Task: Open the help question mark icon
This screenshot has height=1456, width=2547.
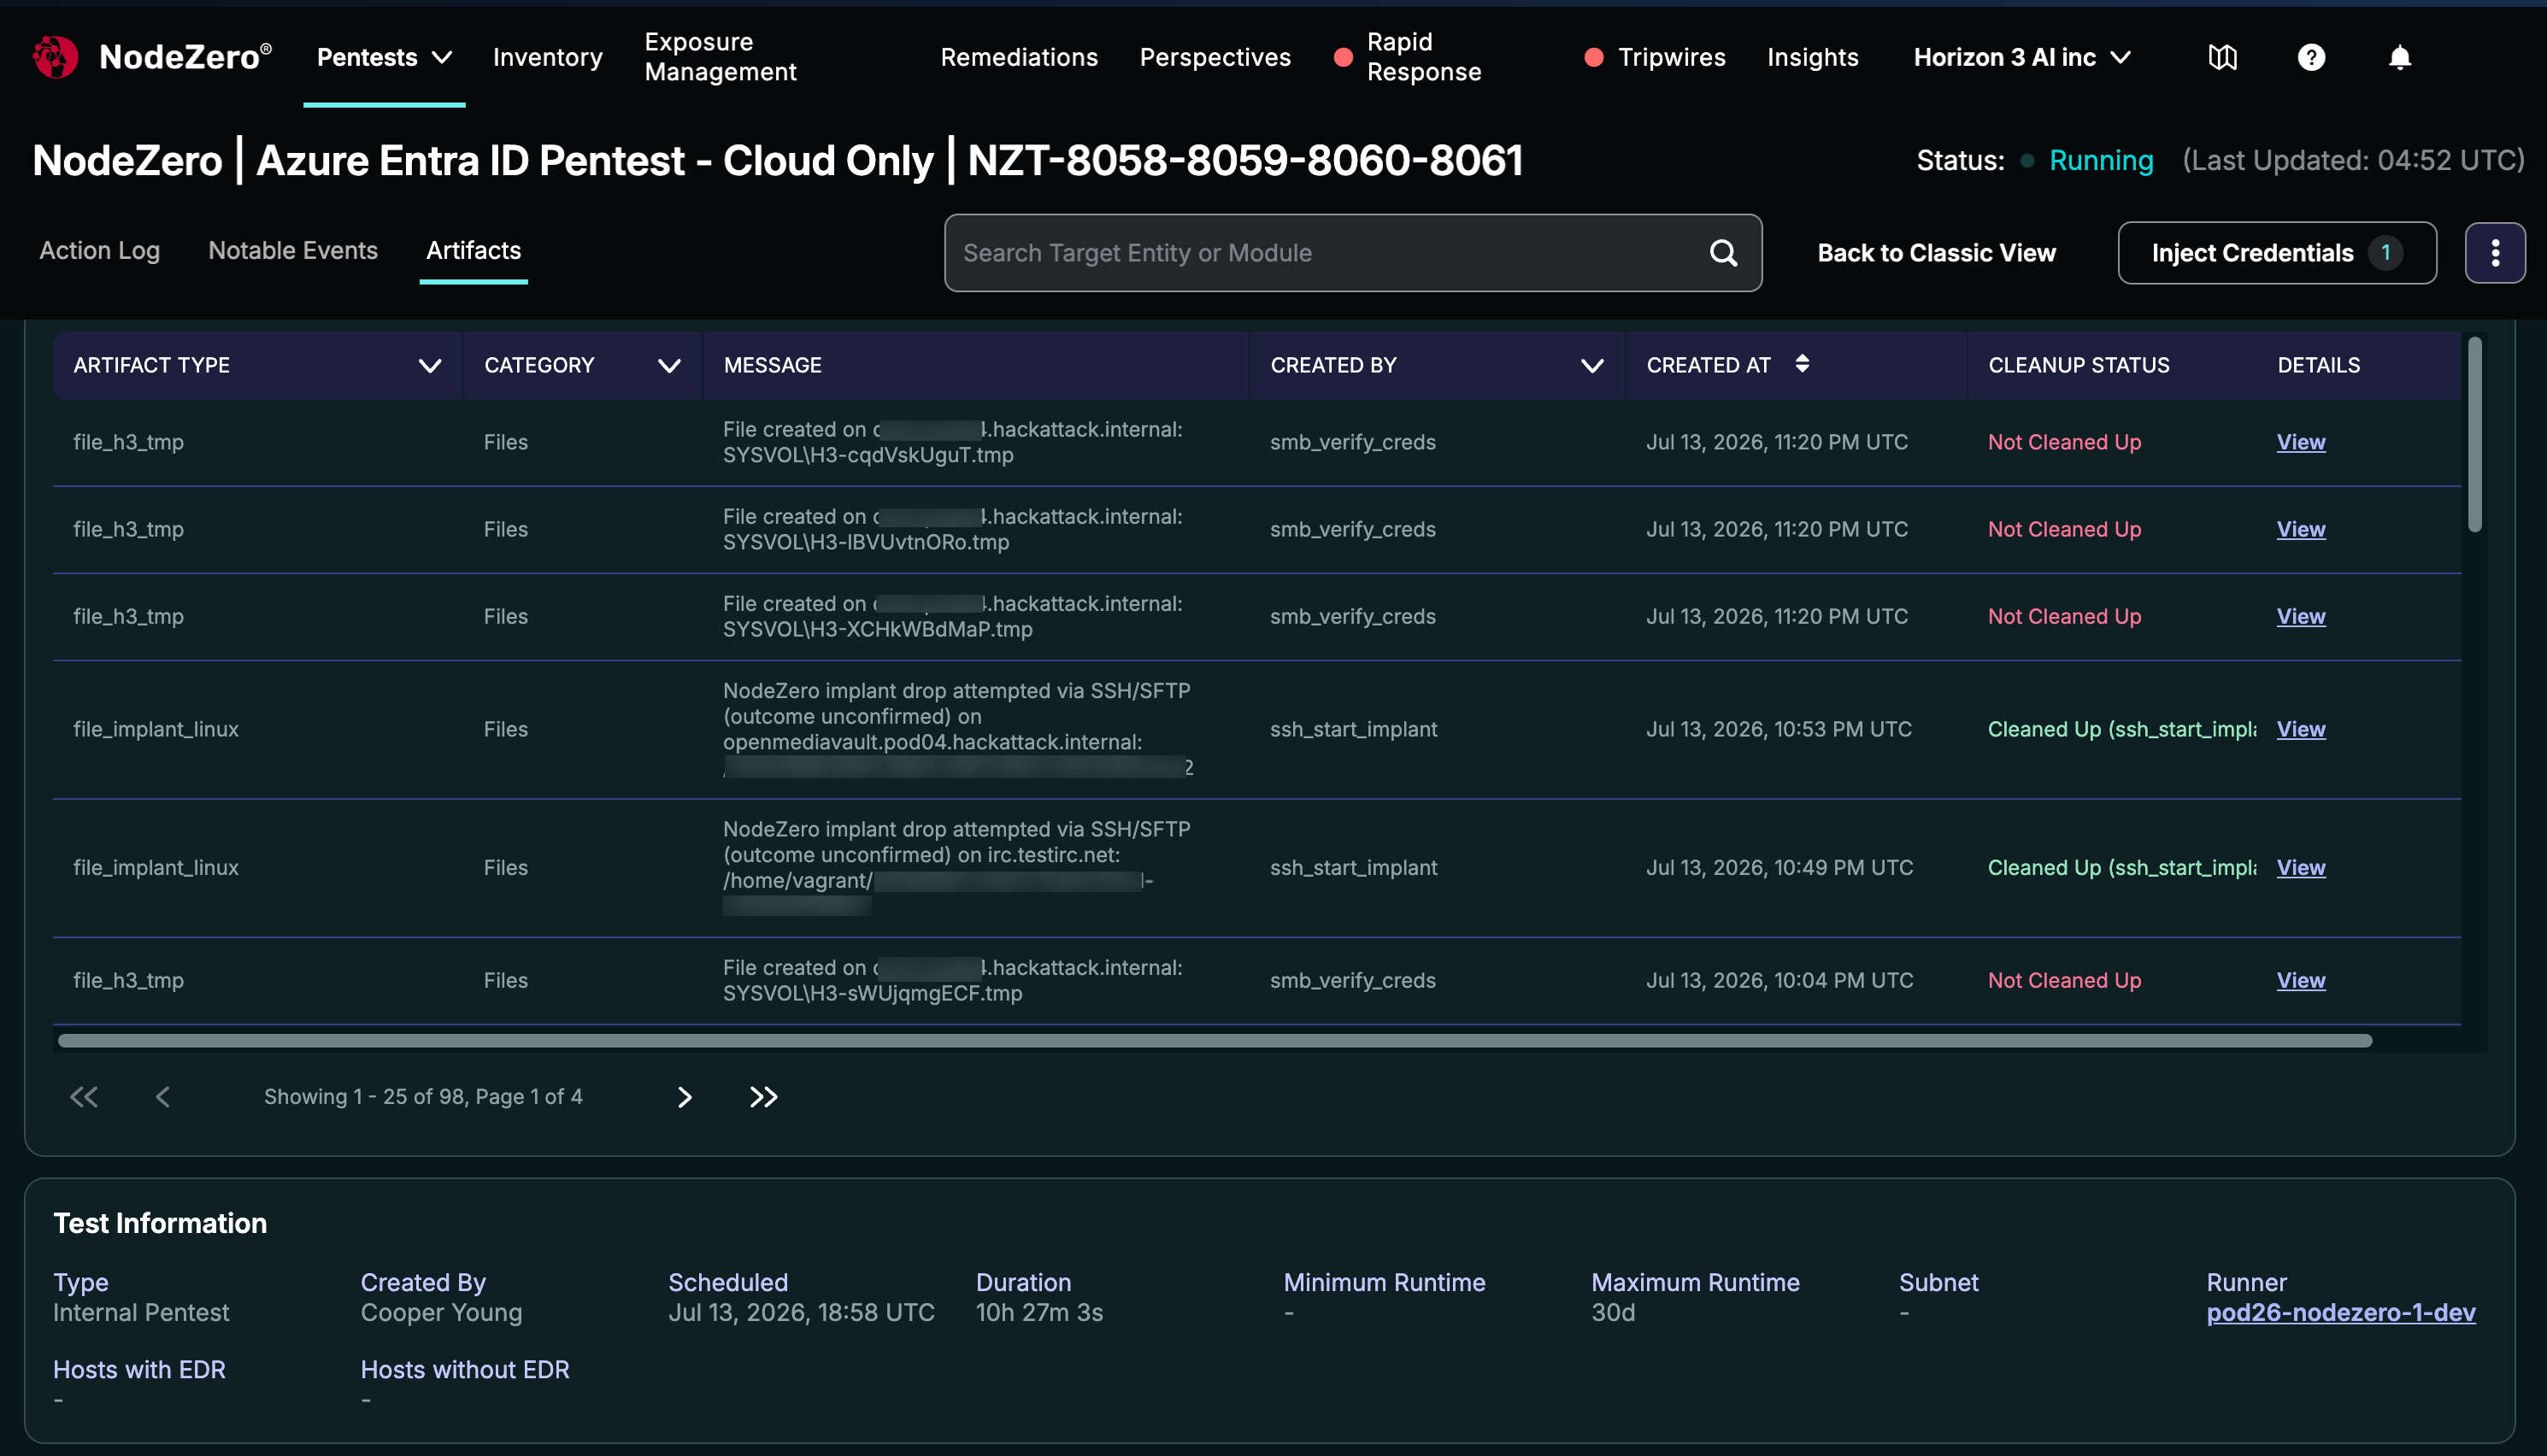Action: pos(2311,57)
